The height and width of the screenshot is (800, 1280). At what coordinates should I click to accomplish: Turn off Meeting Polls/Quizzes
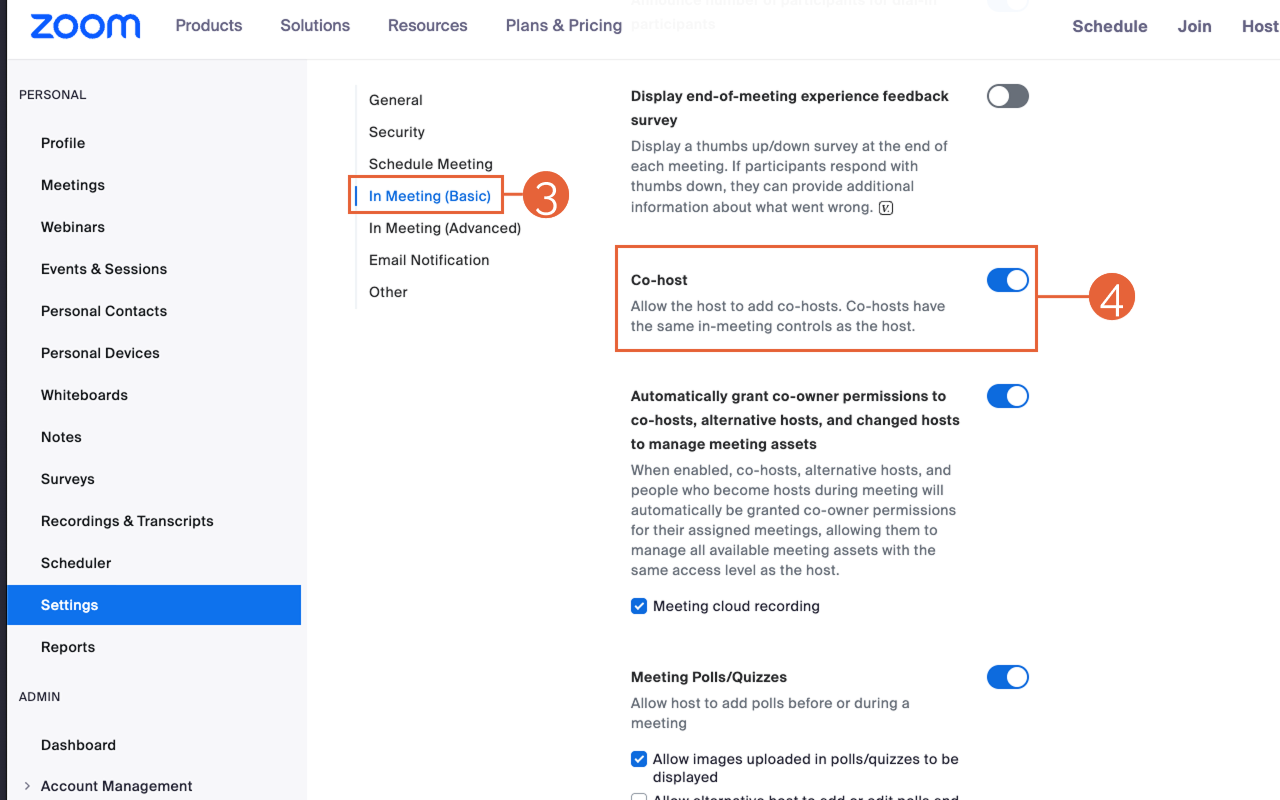pos(1007,677)
